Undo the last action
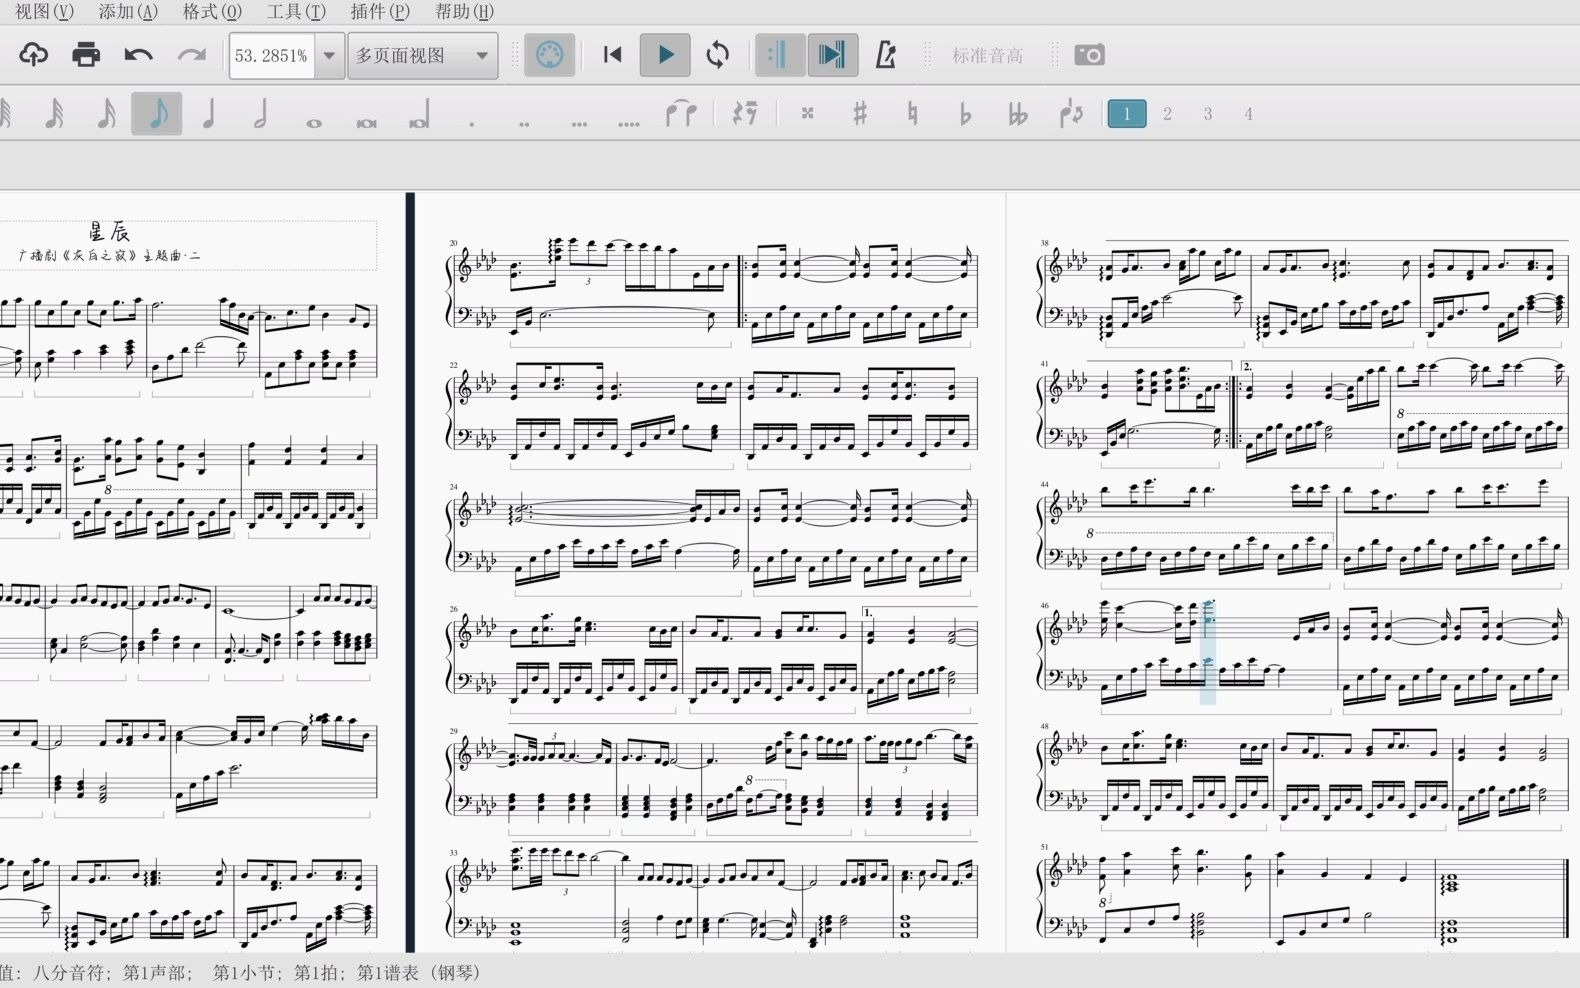This screenshot has width=1580, height=988. (138, 55)
